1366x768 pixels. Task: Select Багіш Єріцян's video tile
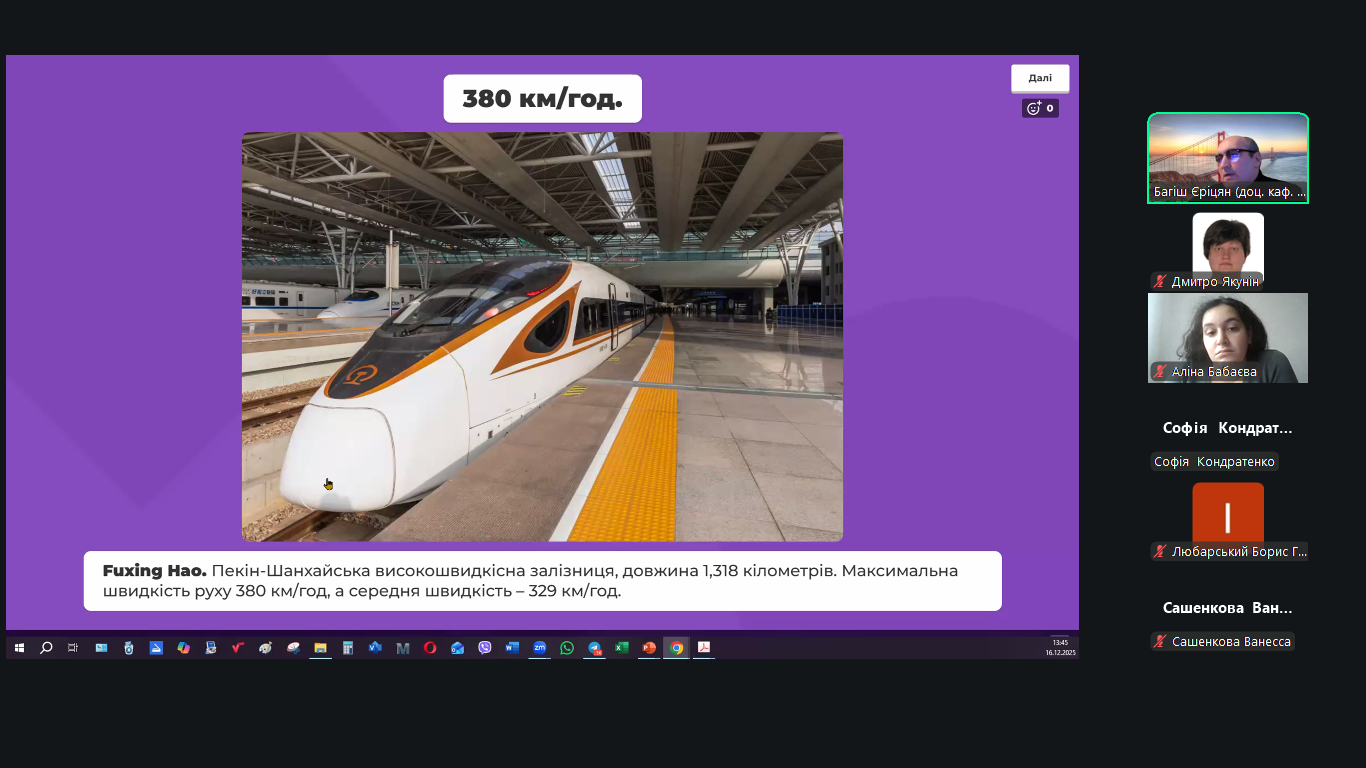pos(1228,157)
